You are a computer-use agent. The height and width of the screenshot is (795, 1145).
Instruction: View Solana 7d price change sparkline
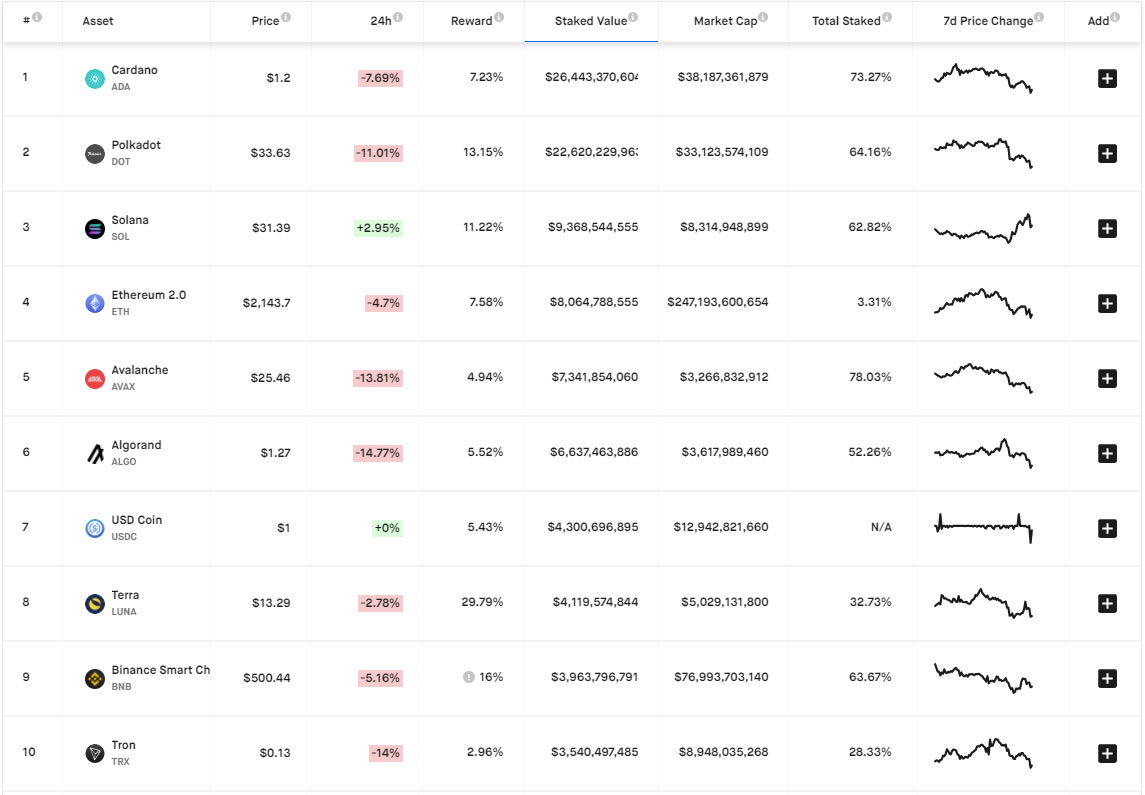tap(983, 228)
